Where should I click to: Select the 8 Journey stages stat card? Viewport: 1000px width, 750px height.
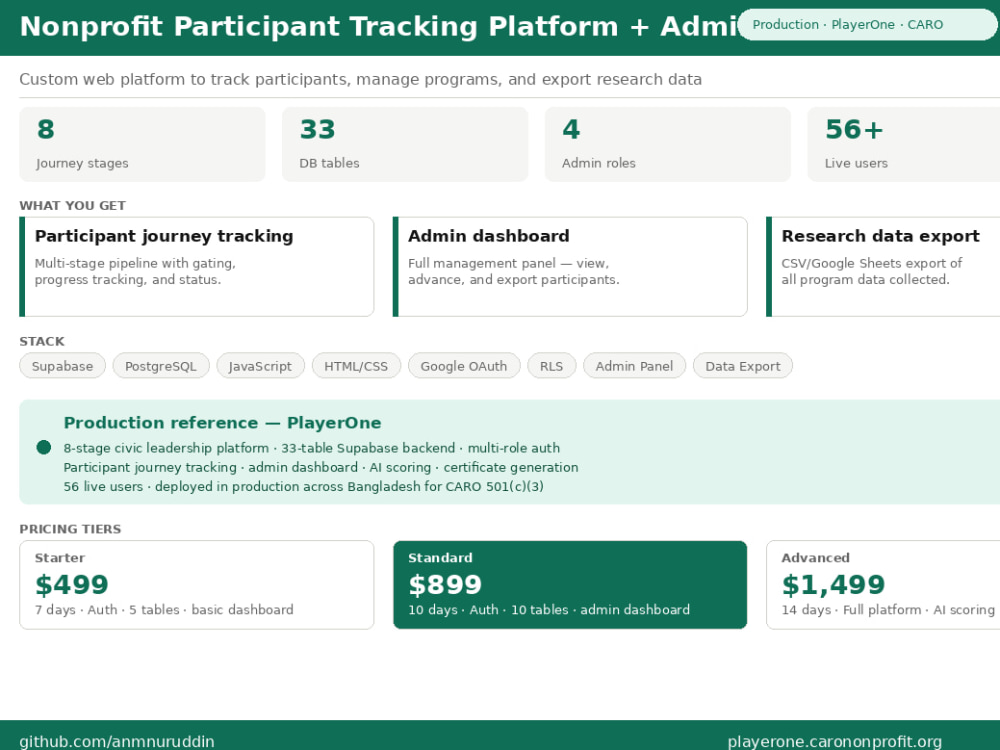(x=142, y=144)
